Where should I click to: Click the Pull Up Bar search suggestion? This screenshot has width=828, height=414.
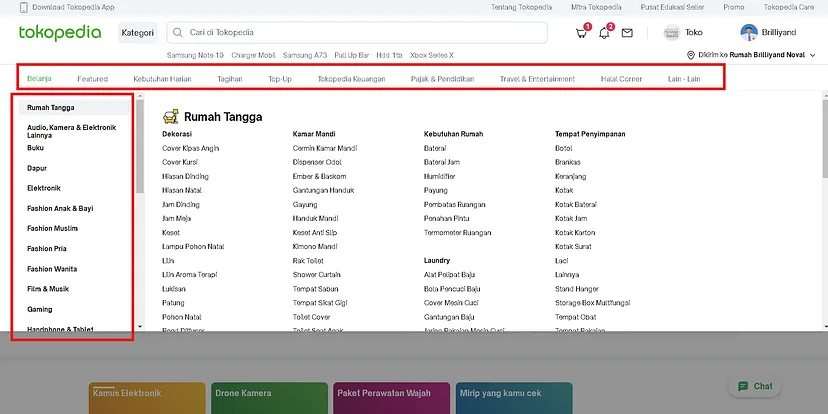coord(352,55)
